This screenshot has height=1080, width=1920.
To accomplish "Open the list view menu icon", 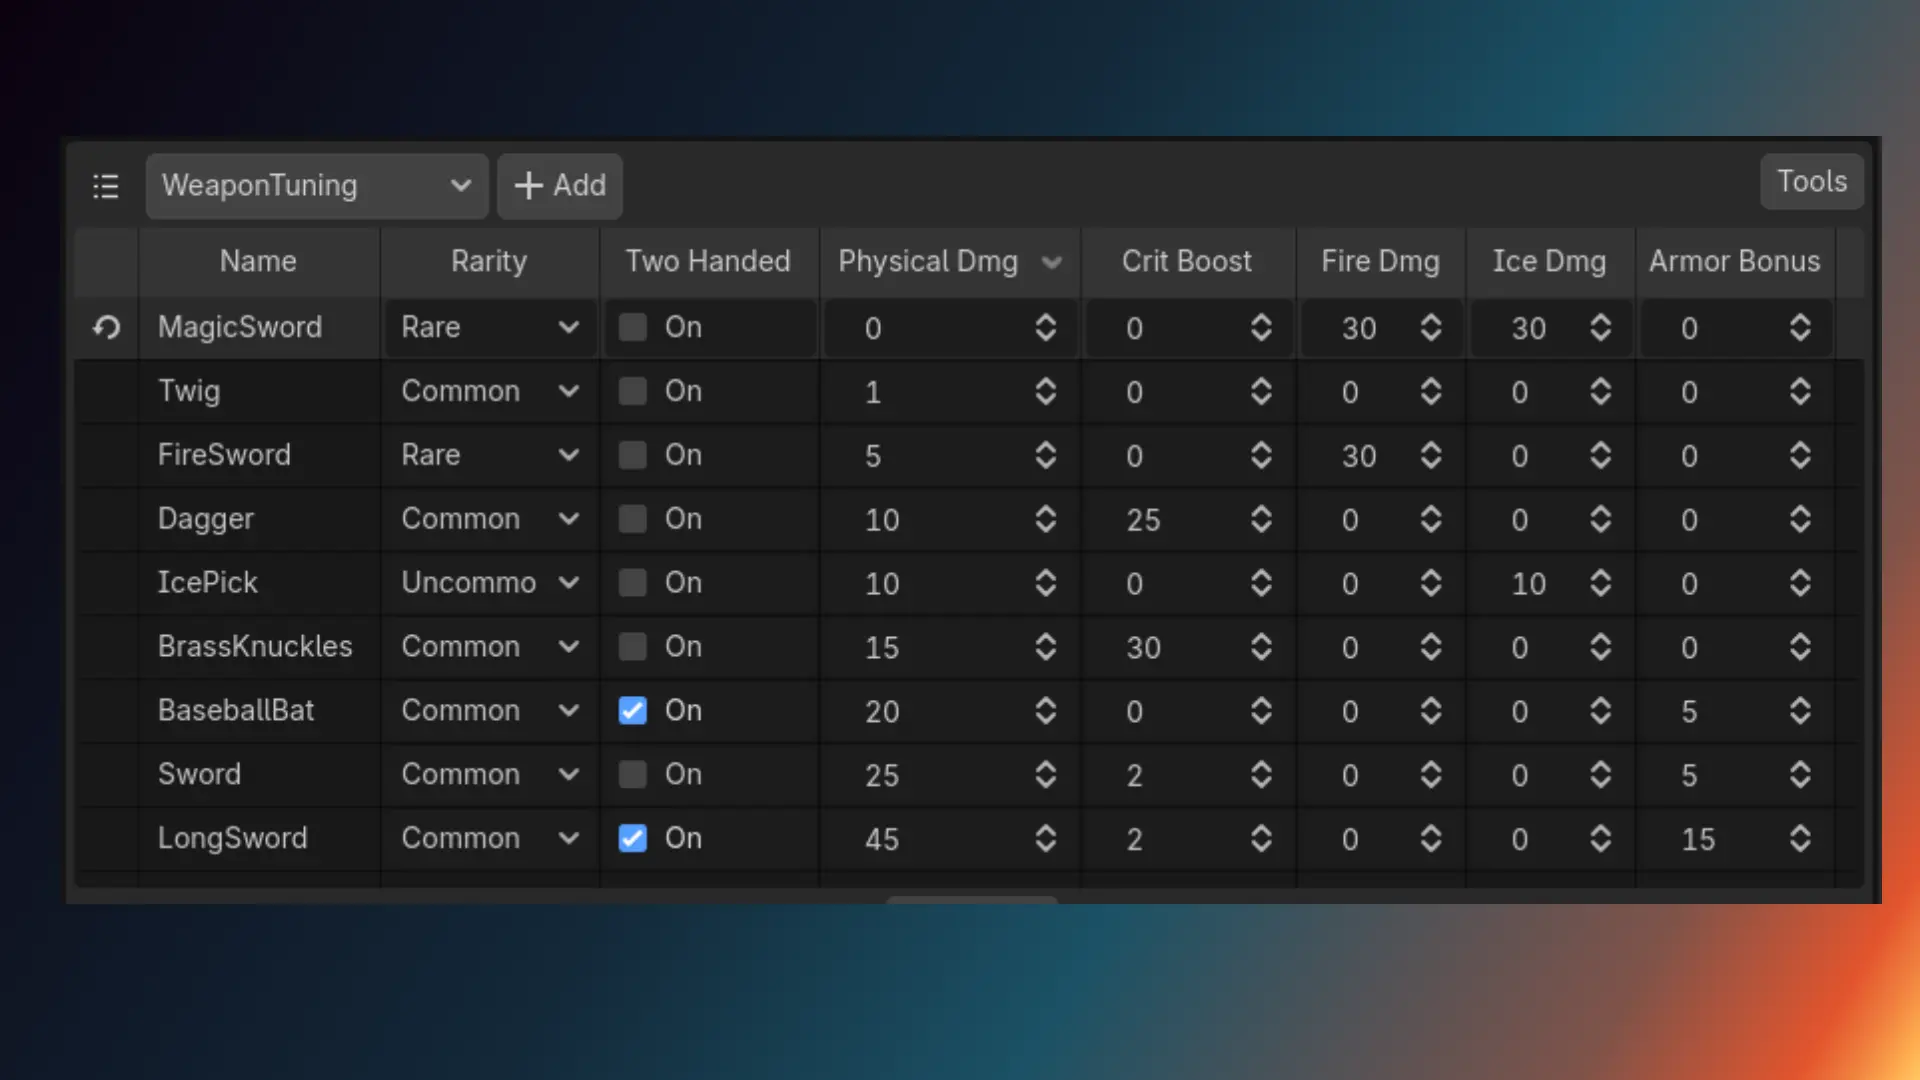I will [x=106, y=186].
